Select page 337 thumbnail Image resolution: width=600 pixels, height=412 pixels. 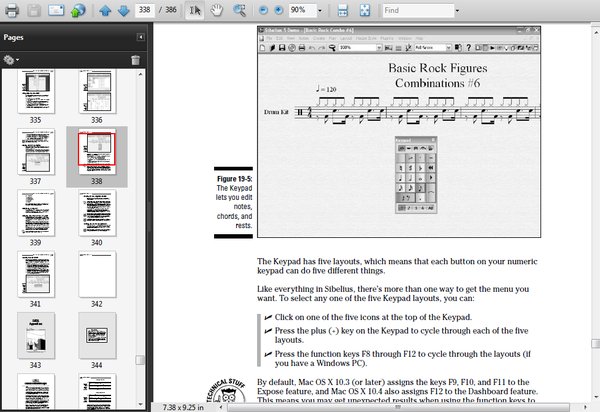click(x=36, y=152)
